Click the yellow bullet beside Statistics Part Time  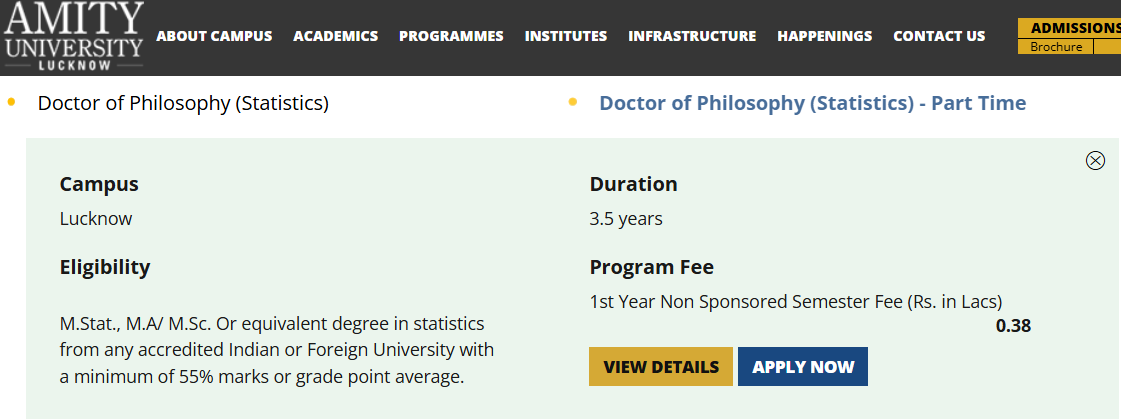[x=573, y=102]
